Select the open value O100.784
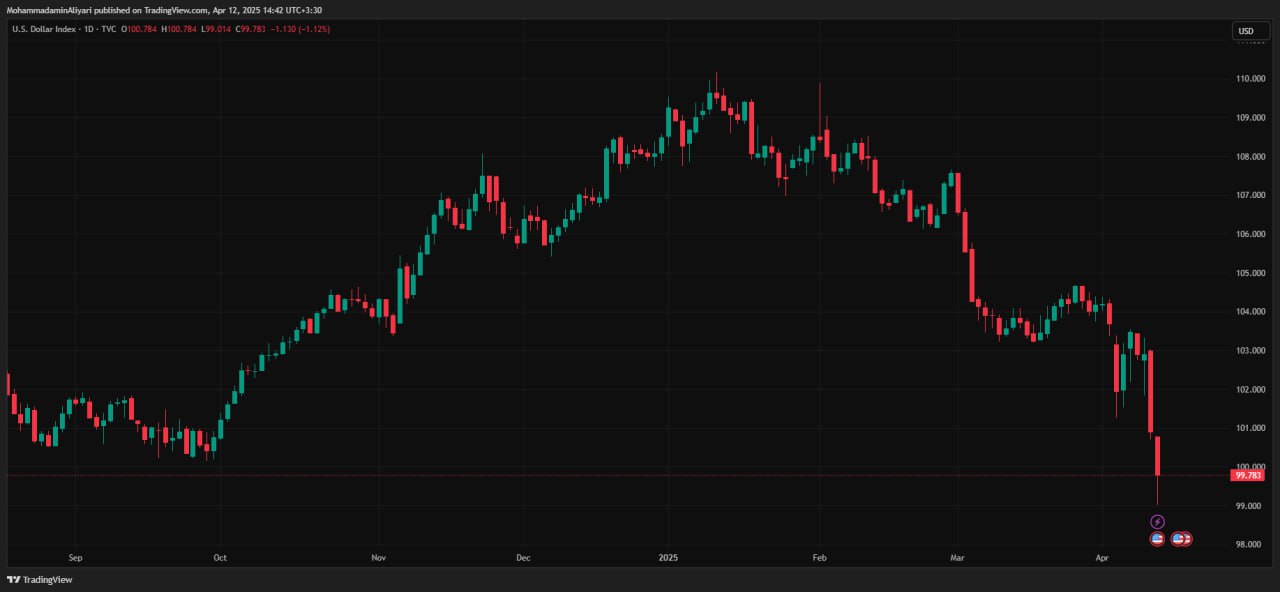 point(140,30)
